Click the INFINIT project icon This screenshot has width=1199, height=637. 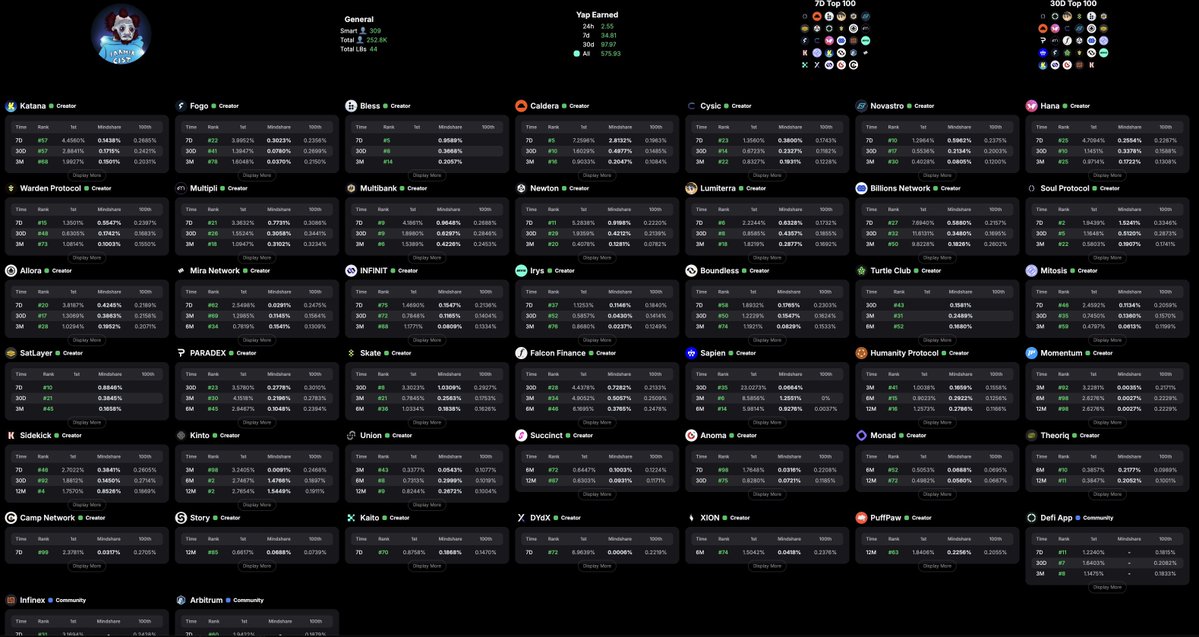tap(351, 271)
